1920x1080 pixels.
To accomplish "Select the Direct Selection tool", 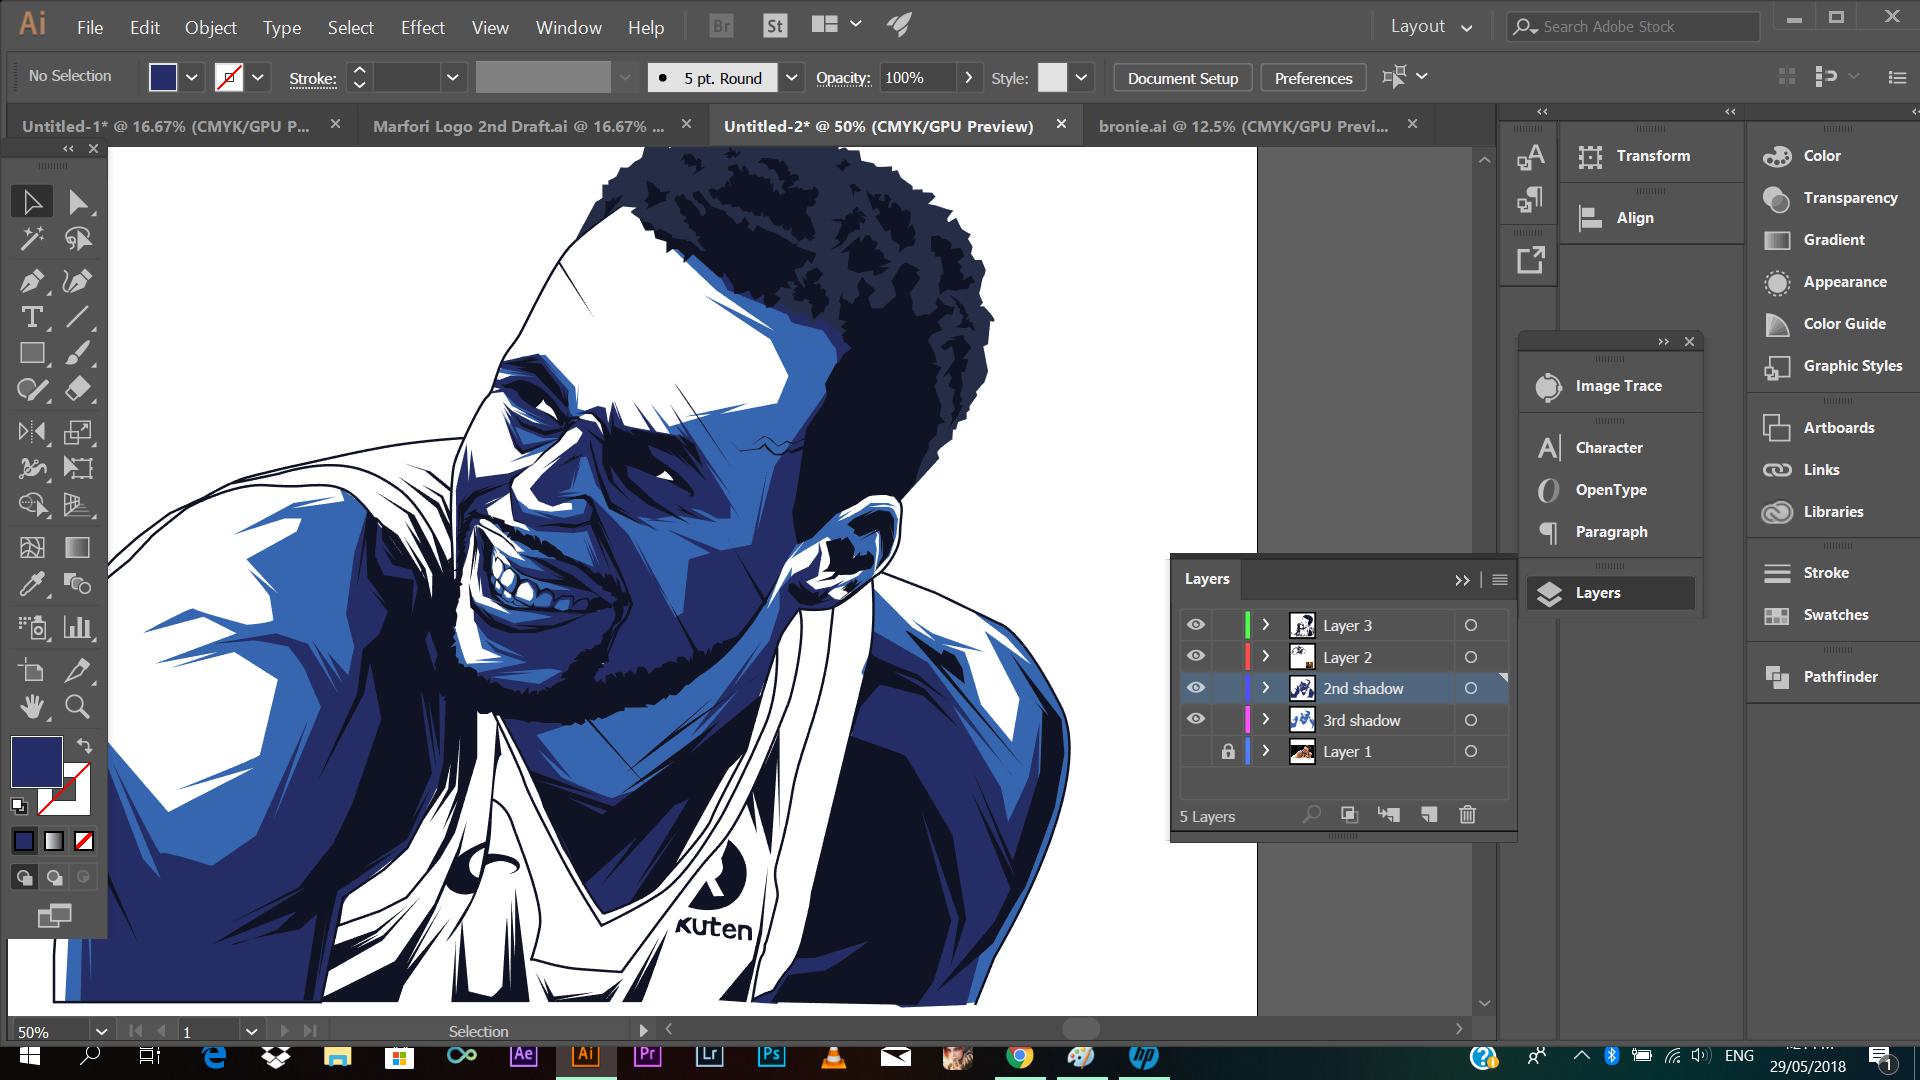I will pos(78,202).
